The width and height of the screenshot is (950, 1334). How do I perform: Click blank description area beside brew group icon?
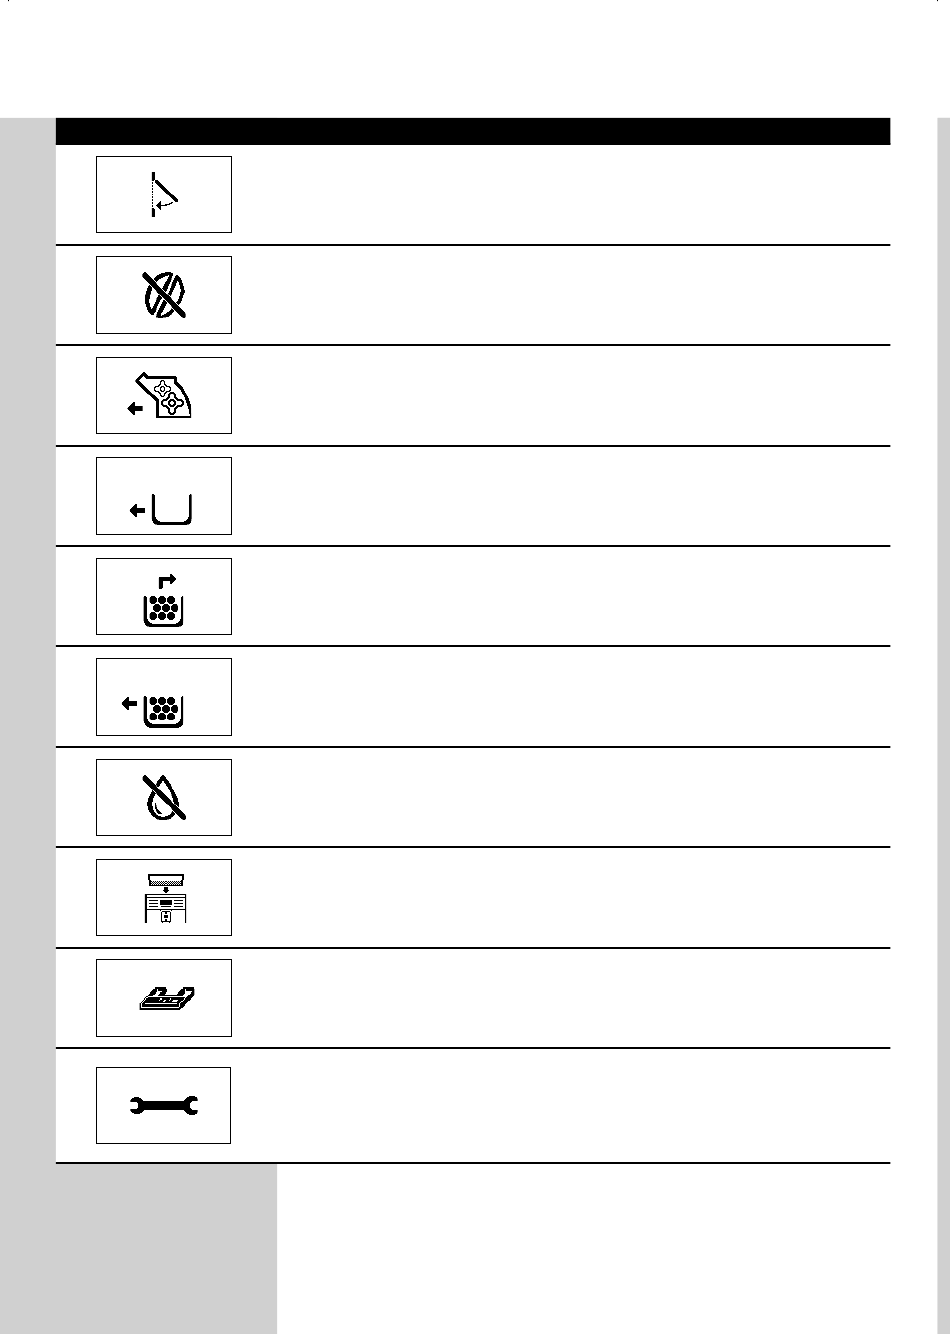560,395
